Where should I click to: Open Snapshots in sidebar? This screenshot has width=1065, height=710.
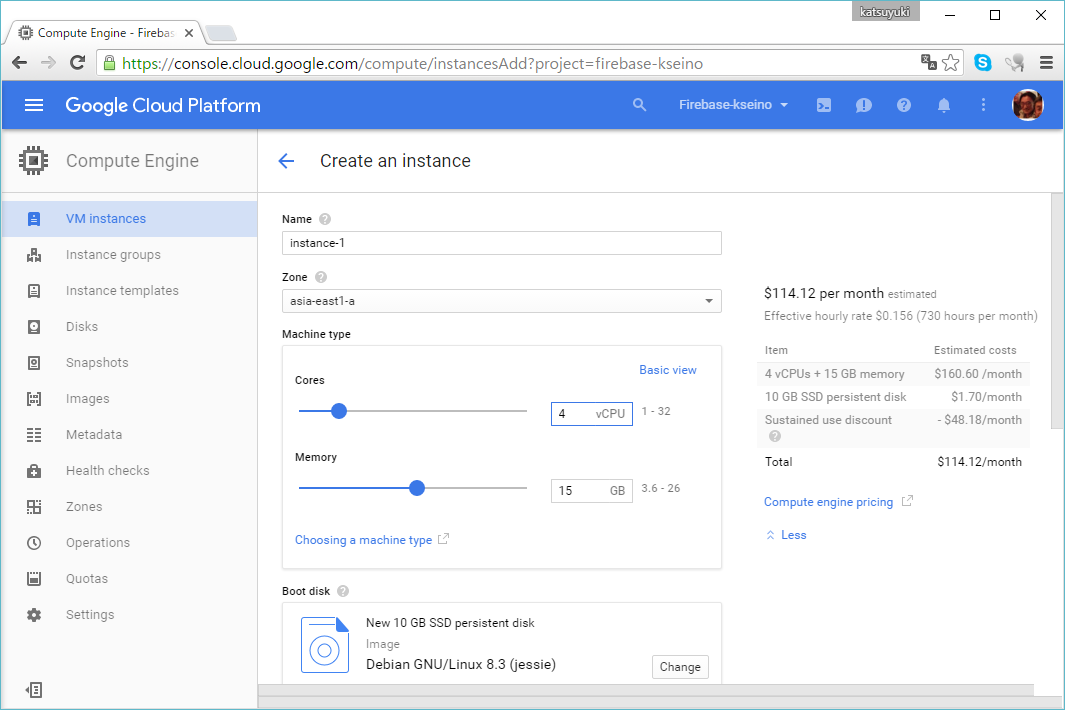(x=130, y=363)
